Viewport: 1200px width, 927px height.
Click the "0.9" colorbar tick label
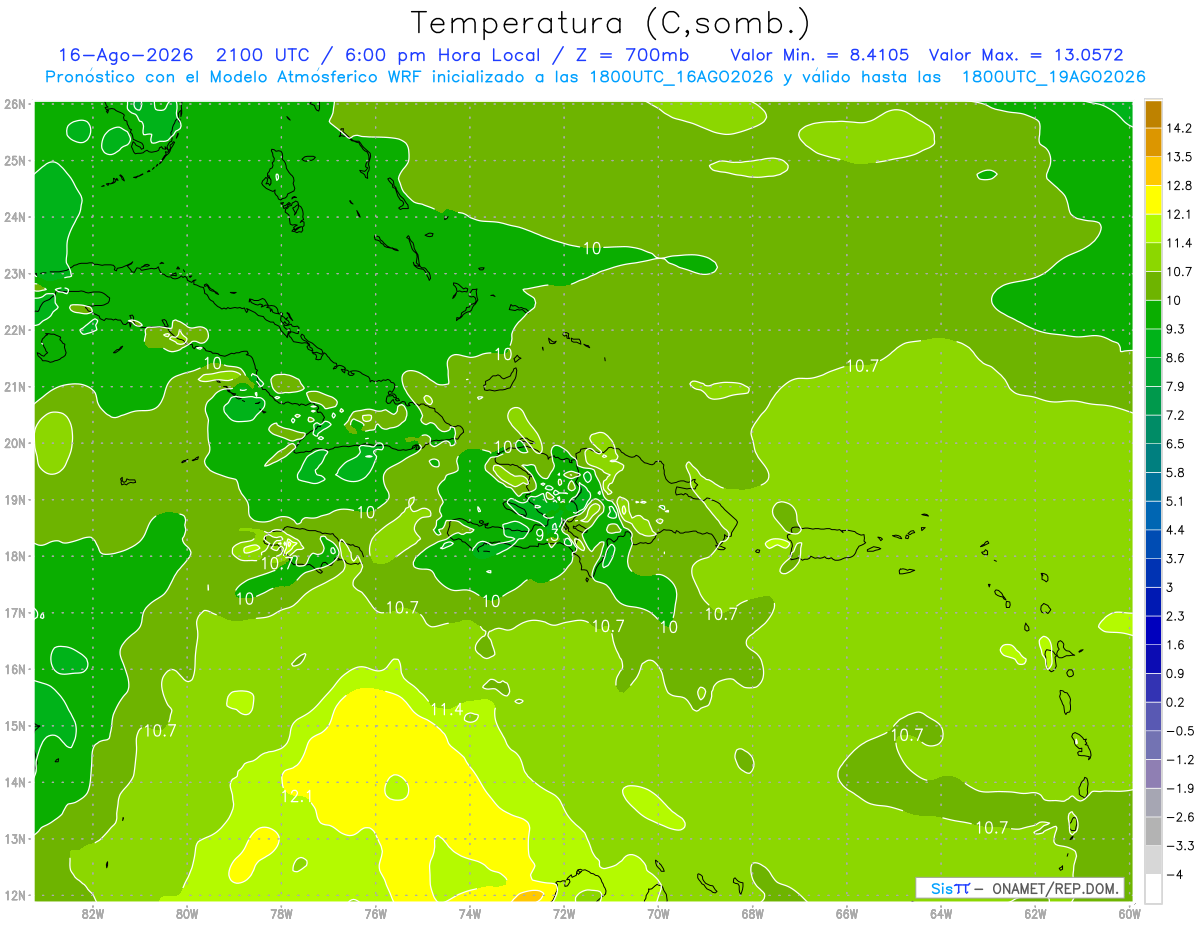[1176, 674]
